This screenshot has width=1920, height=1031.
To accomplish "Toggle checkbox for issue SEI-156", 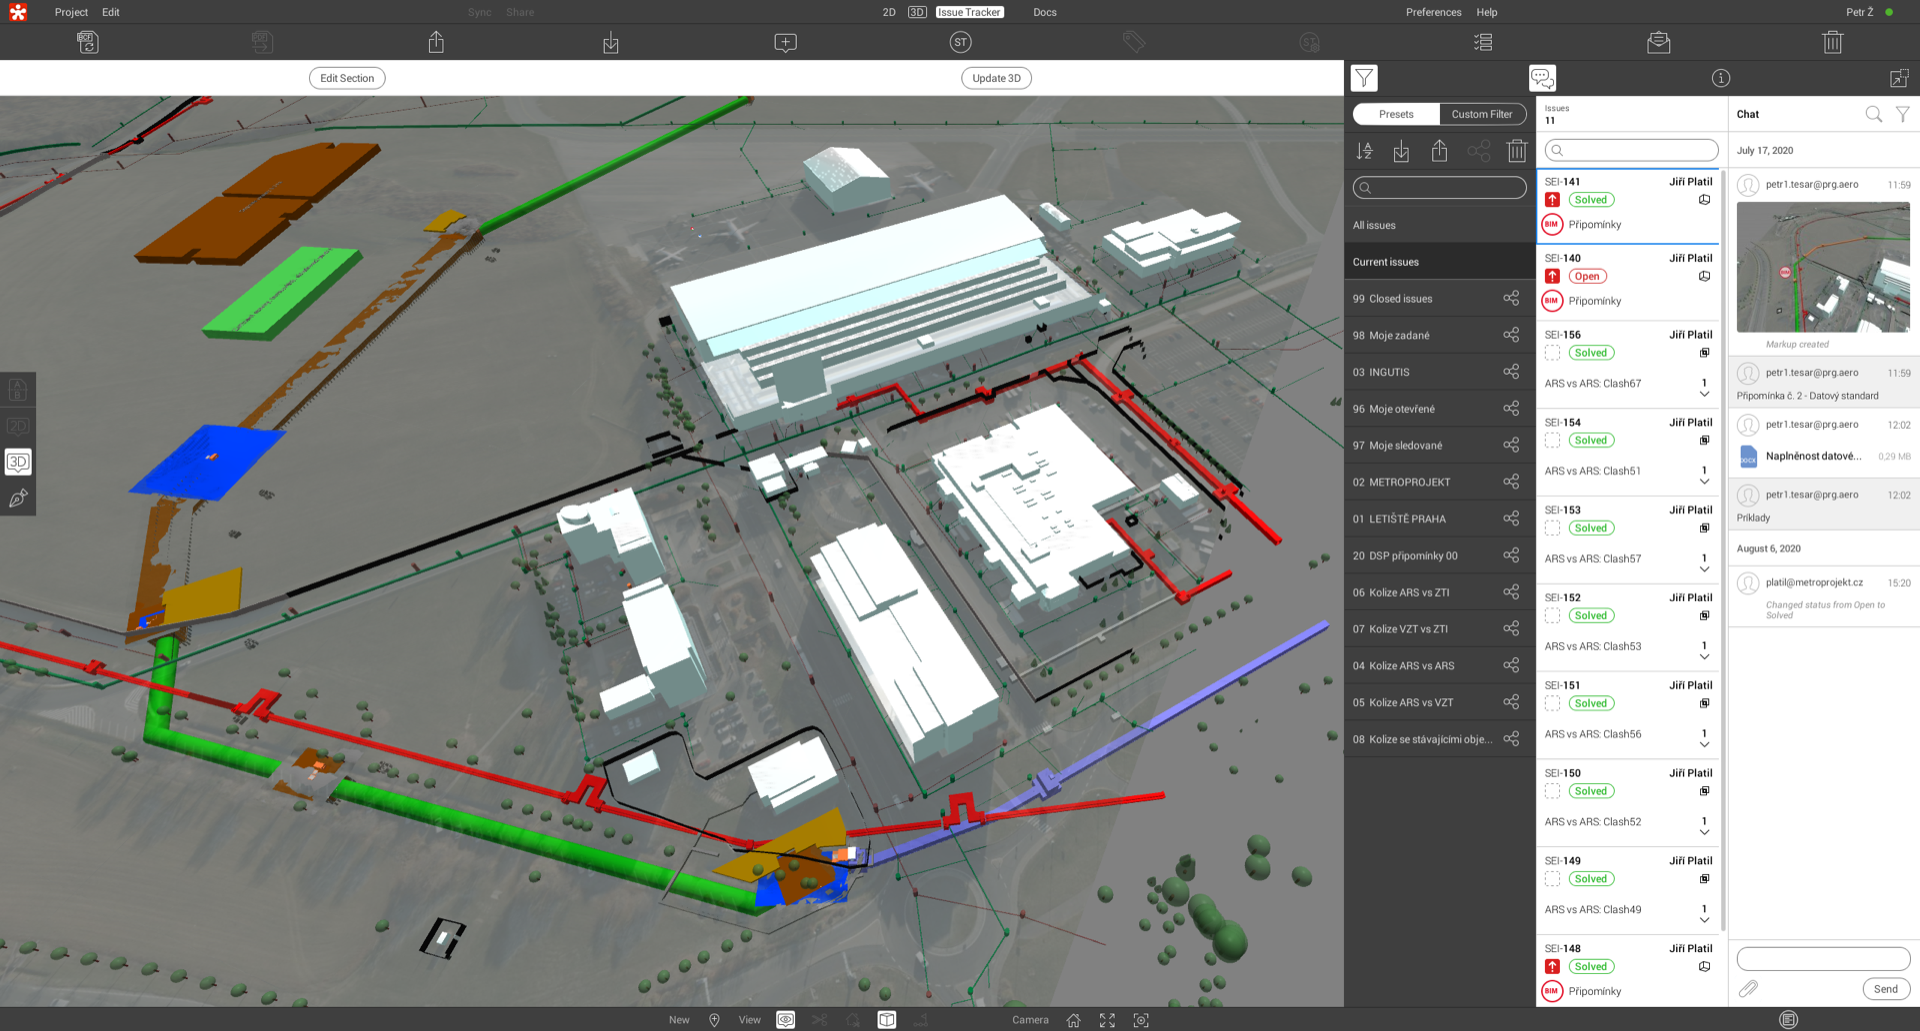I will 1552,353.
